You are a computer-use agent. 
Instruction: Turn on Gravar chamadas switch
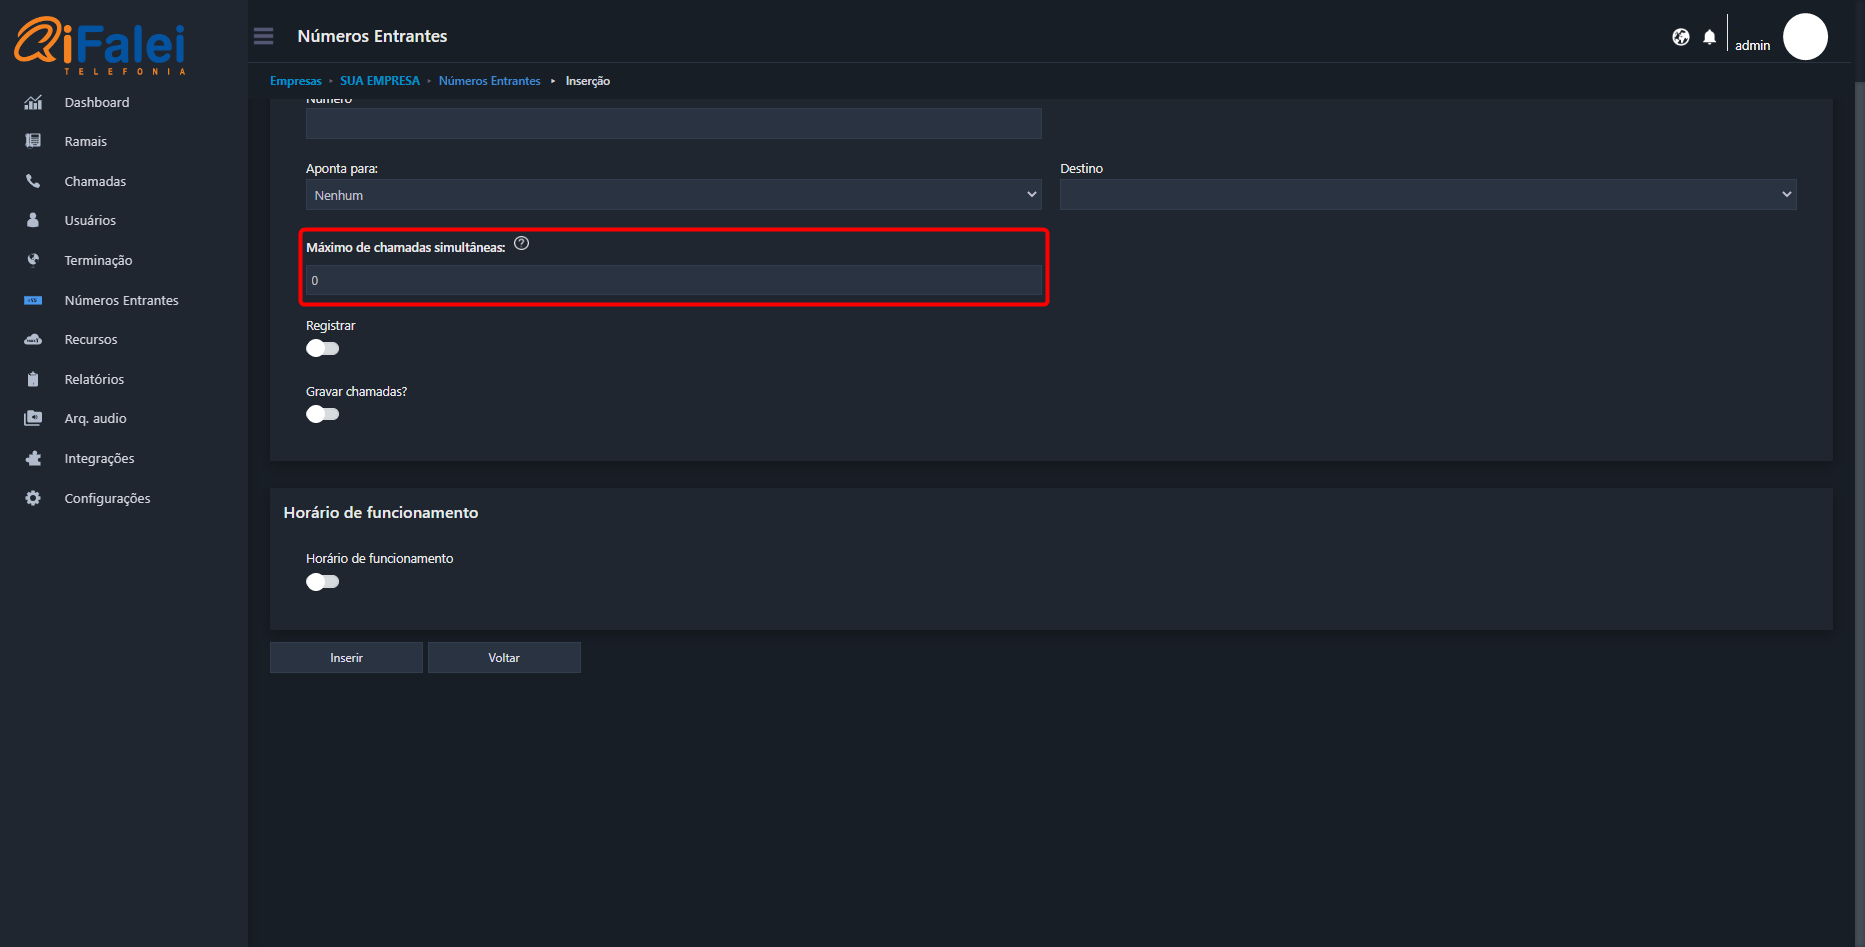tap(322, 414)
